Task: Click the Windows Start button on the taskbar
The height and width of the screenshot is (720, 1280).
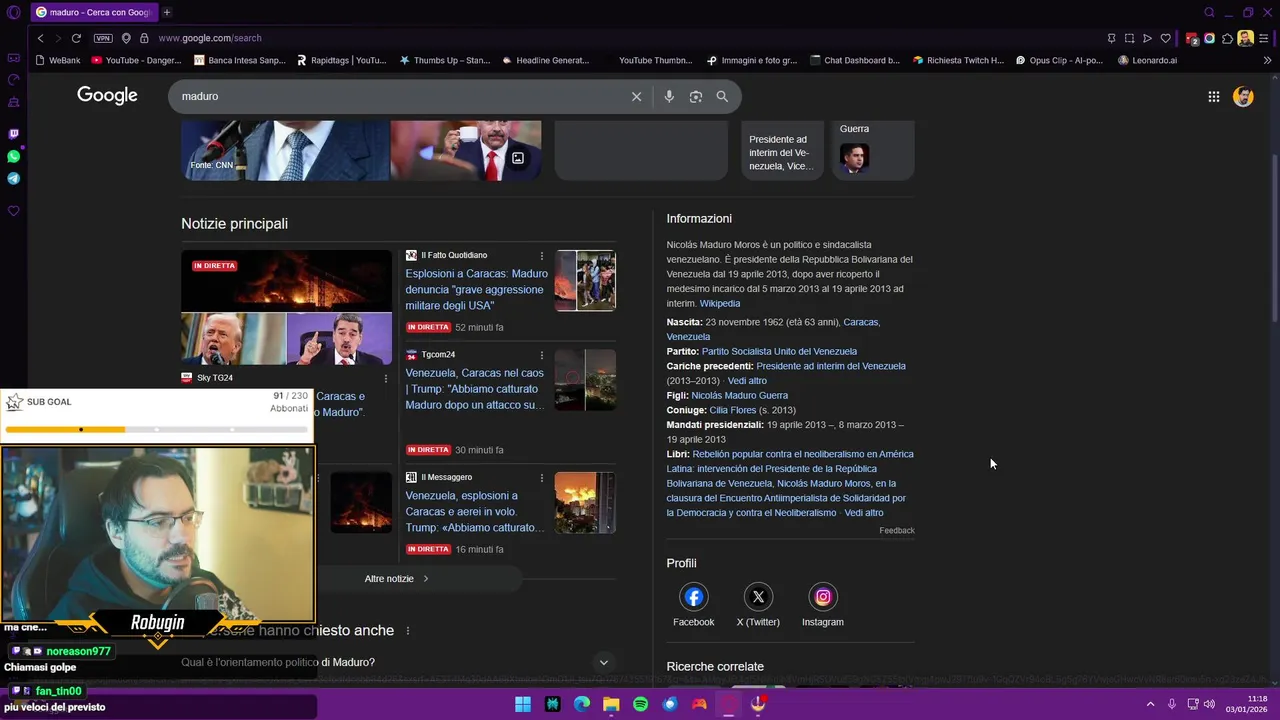Action: click(523, 704)
